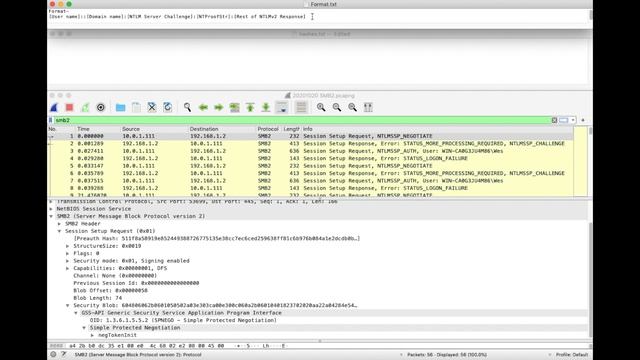This screenshot has width=640, height=360.
Task: Expand the negTokenInit node
Action: [92, 335]
